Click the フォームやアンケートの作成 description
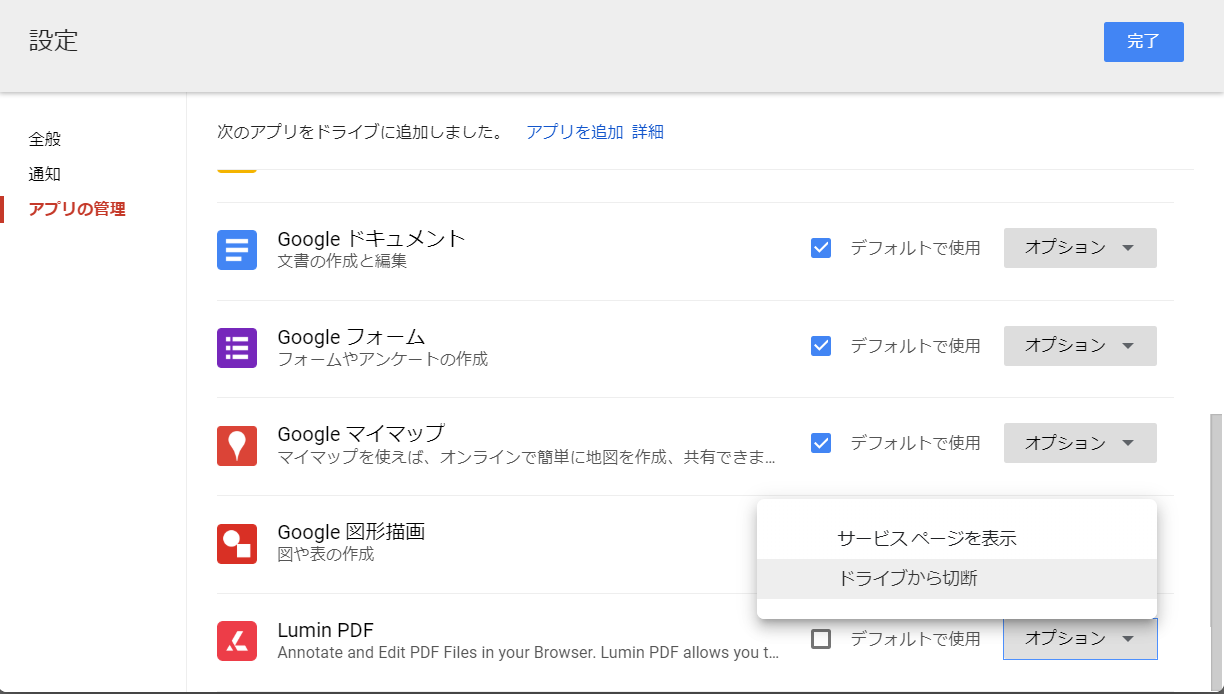The height and width of the screenshot is (694, 1224). (383, 359)
